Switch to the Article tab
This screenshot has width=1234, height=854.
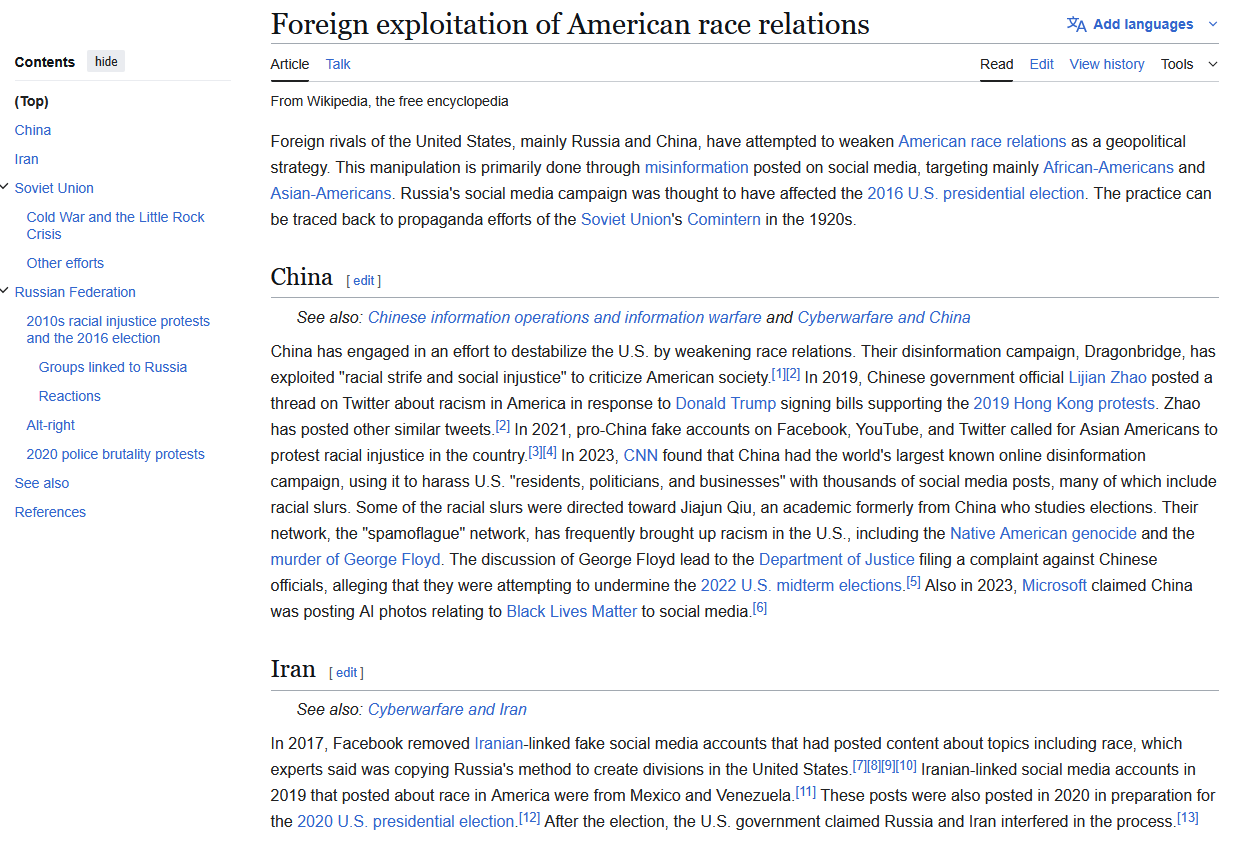coord(290,64)
